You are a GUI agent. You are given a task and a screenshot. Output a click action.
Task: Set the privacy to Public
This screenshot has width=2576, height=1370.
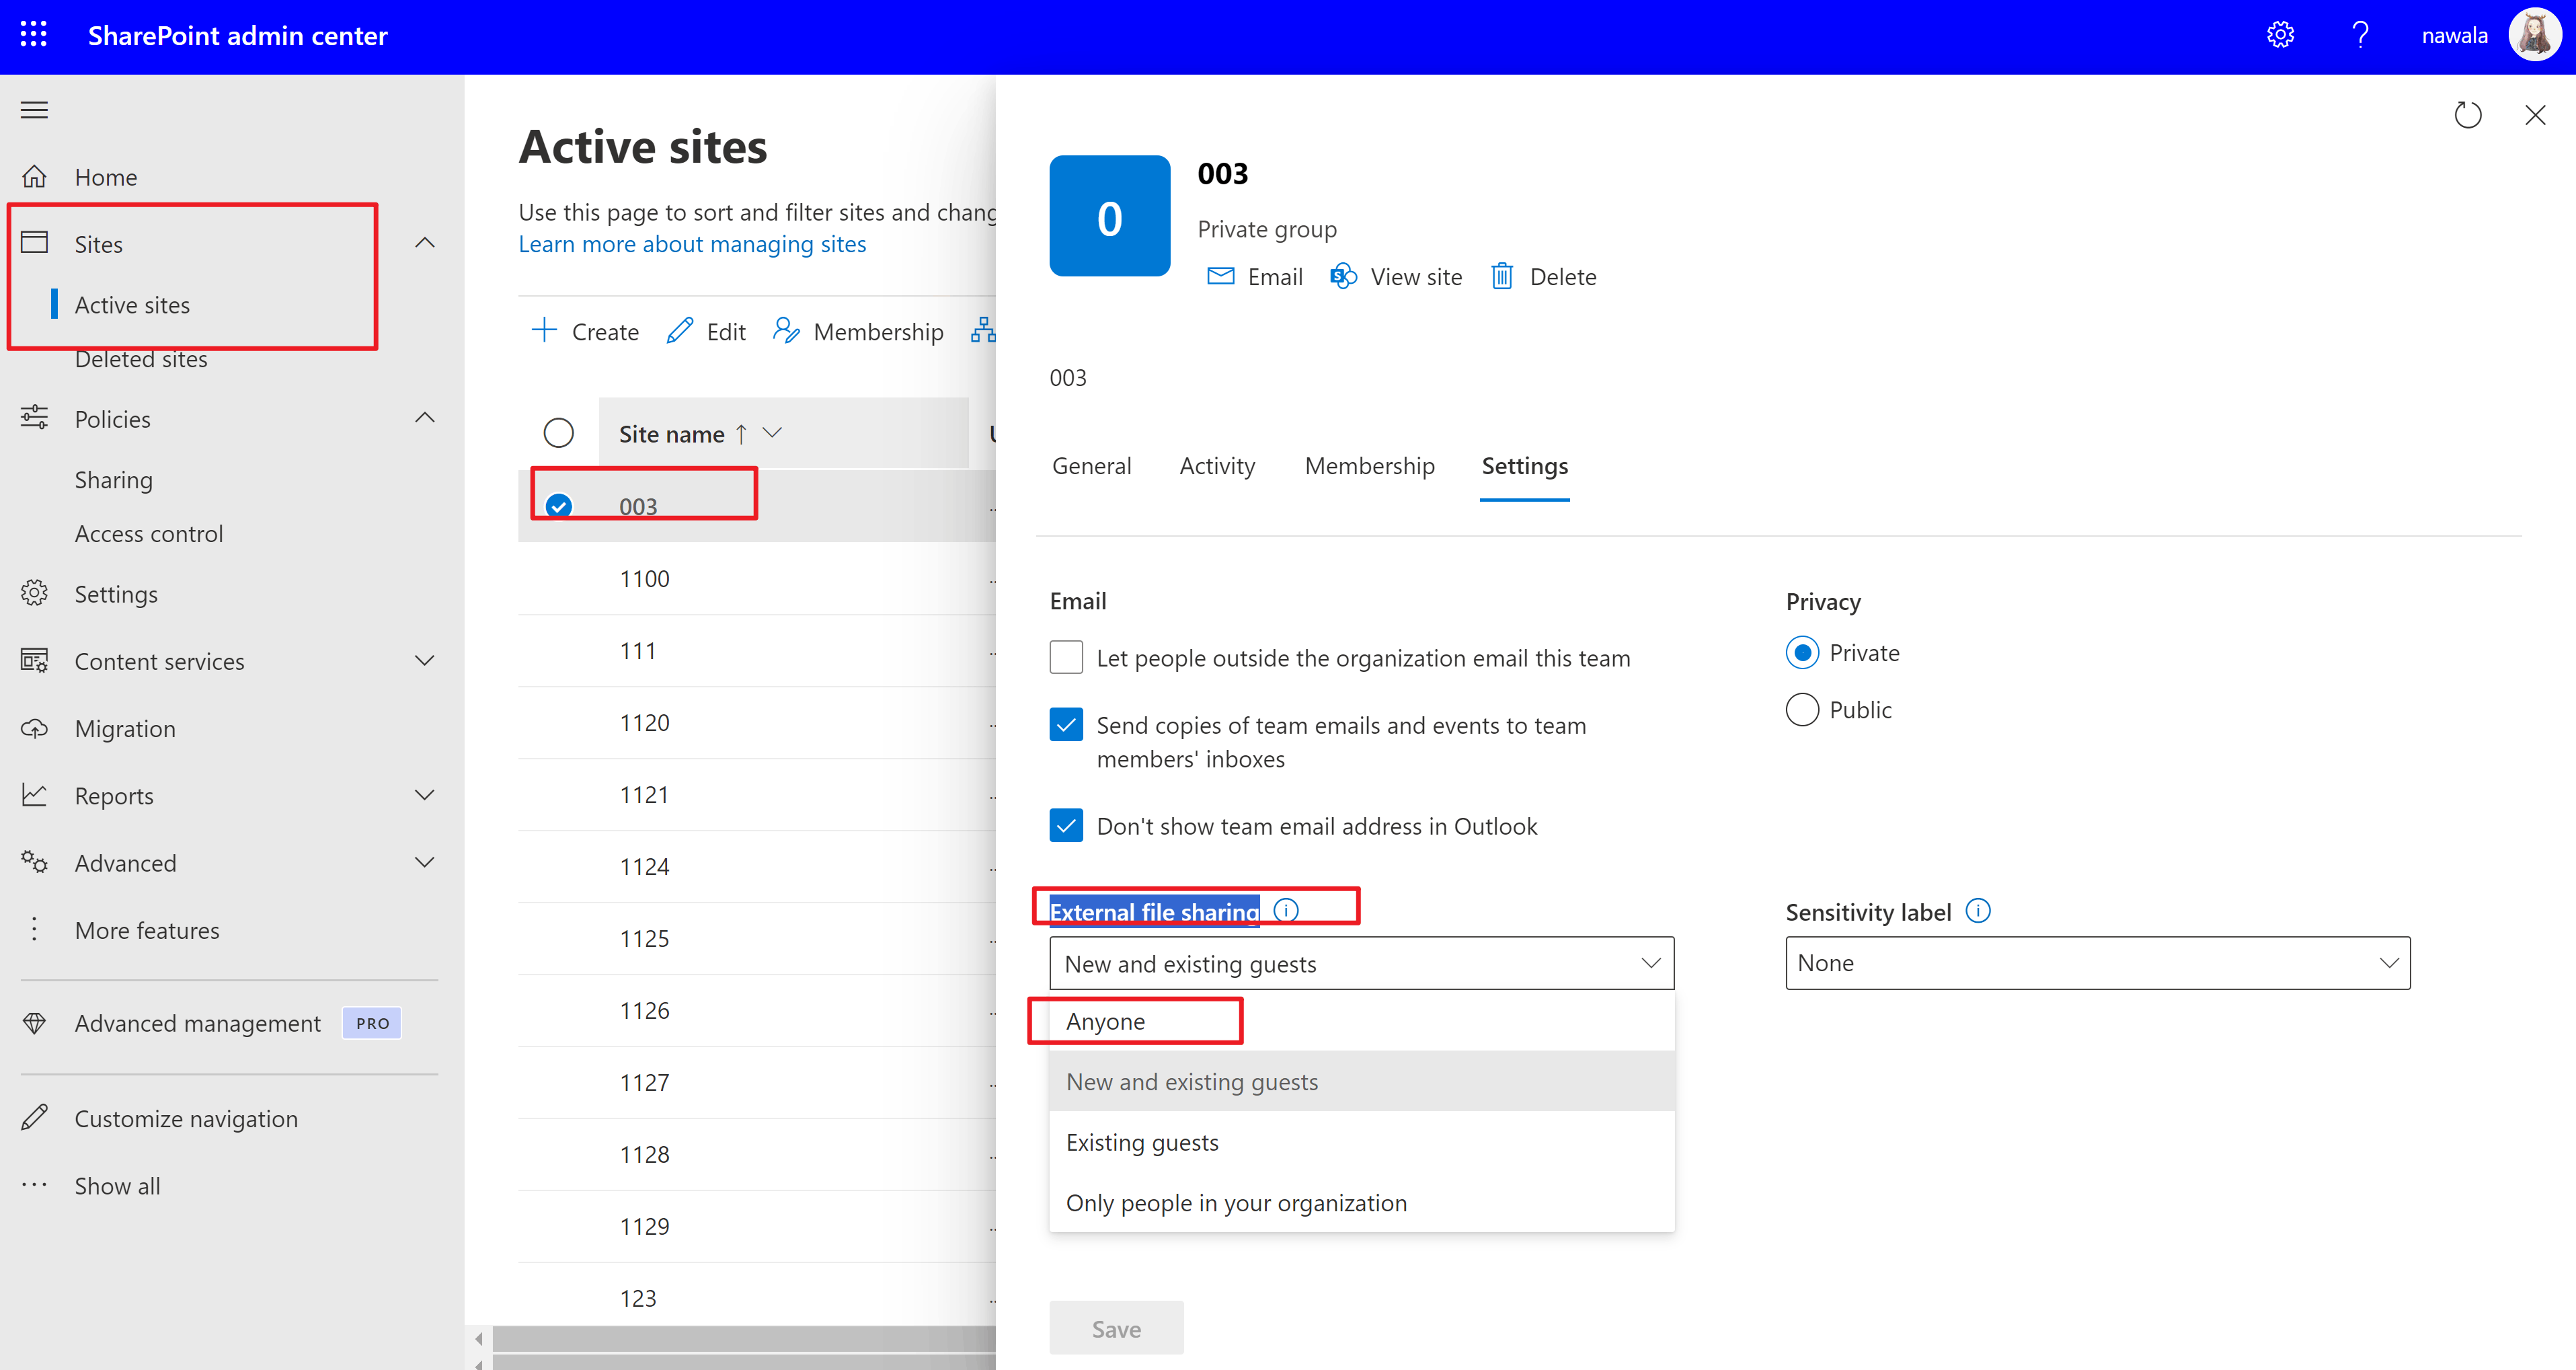click(1802, 709)
